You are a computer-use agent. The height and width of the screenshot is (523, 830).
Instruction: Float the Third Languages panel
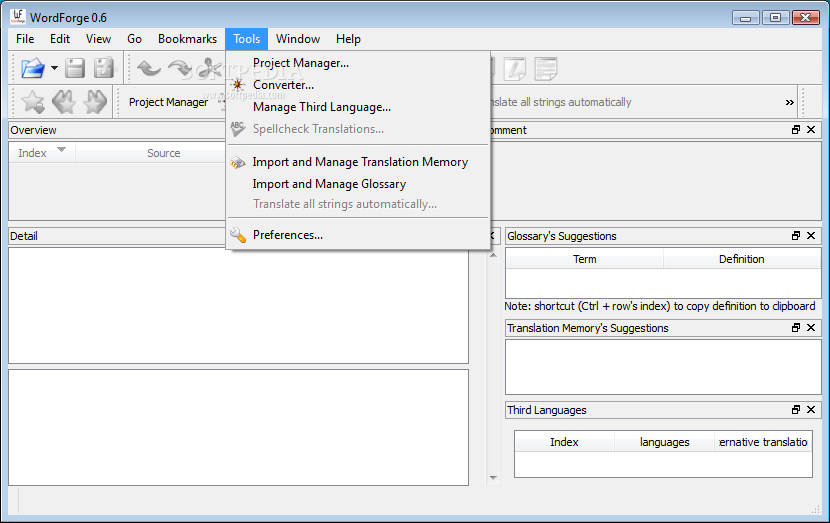(x=796, y=410)
